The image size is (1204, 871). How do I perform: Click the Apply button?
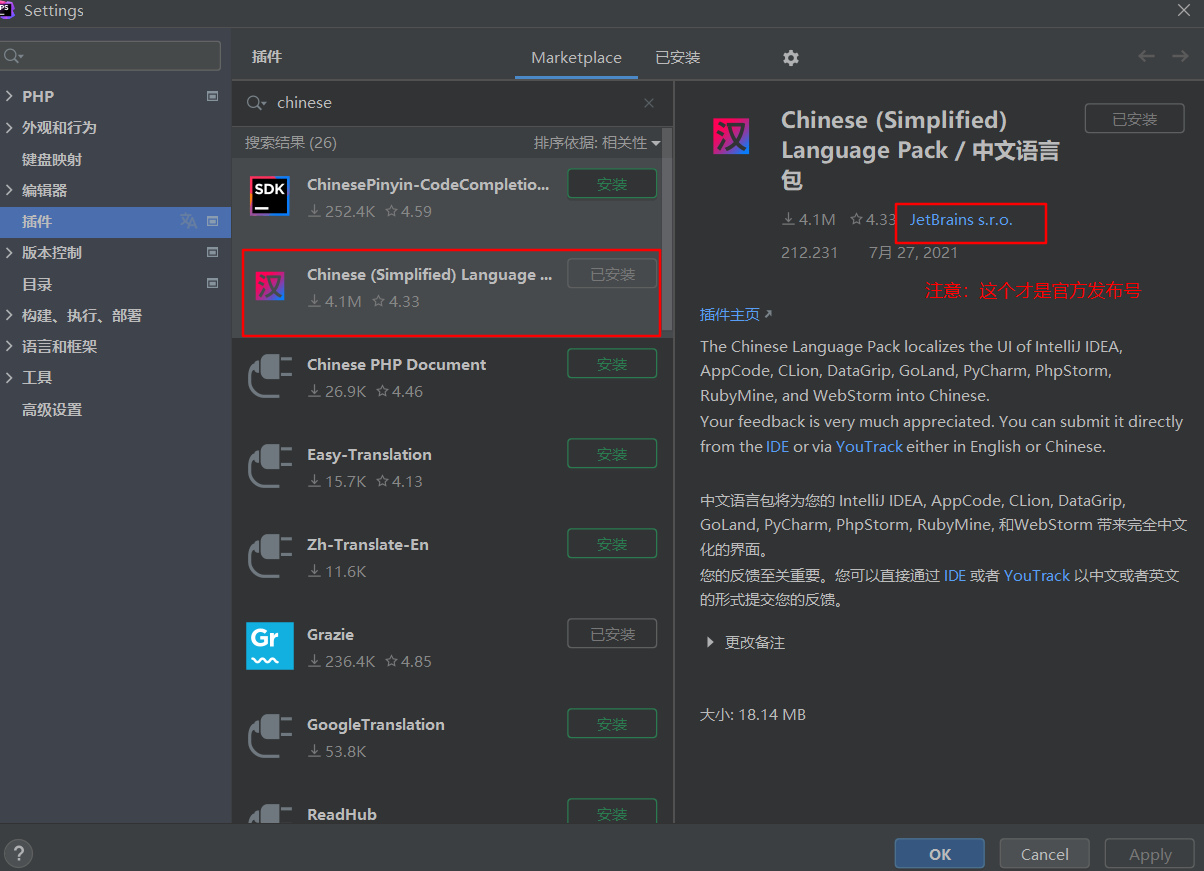pyautogui.click(x=1150, y=854)
